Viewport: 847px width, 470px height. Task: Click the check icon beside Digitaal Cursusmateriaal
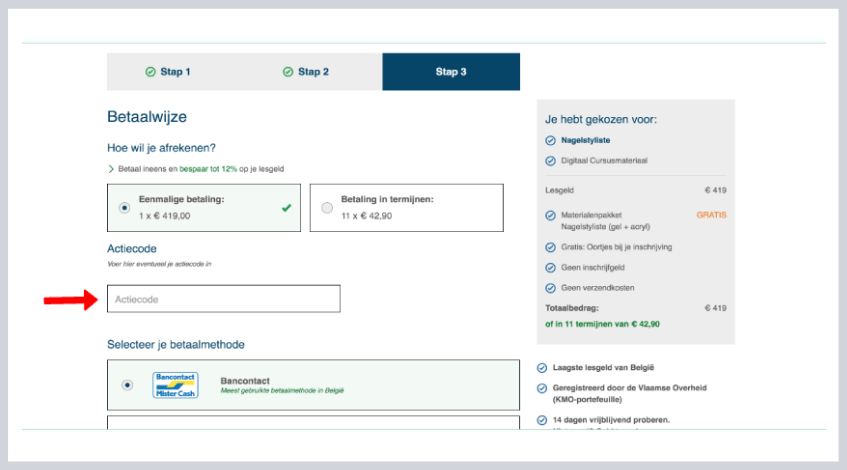(x=551, y=160)
